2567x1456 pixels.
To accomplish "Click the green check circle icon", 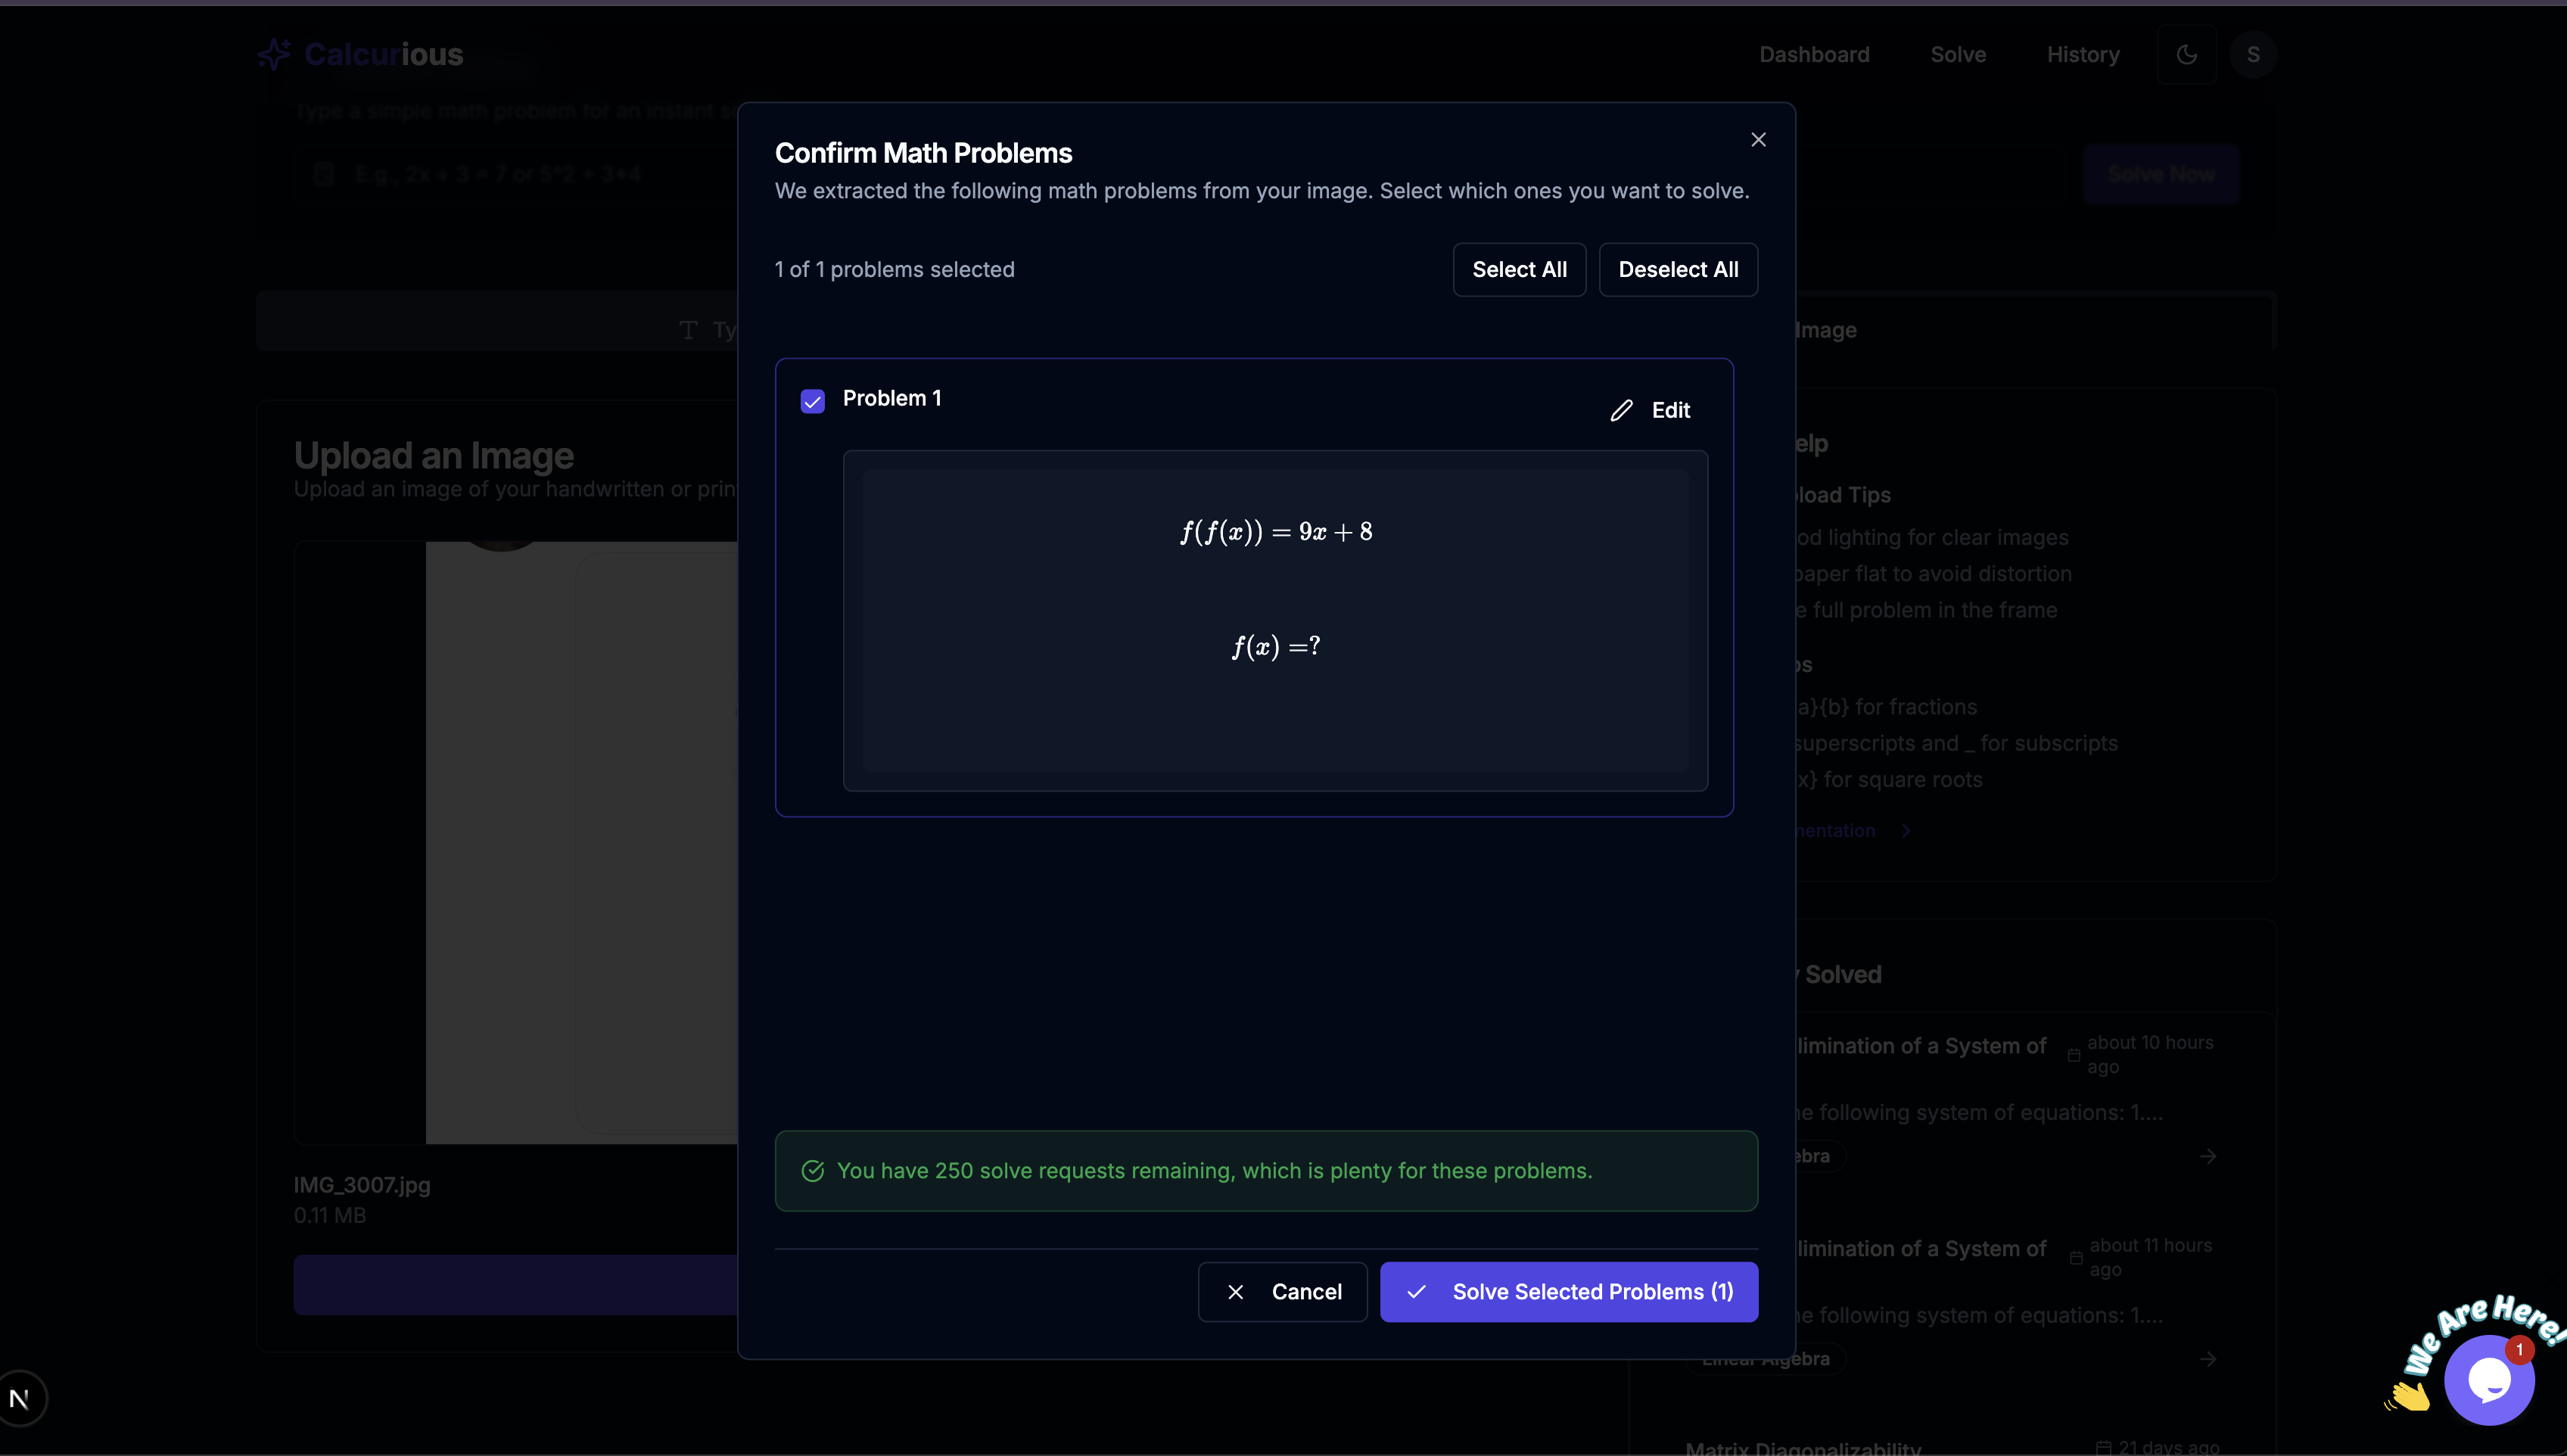I will (x=812, y=1170).
